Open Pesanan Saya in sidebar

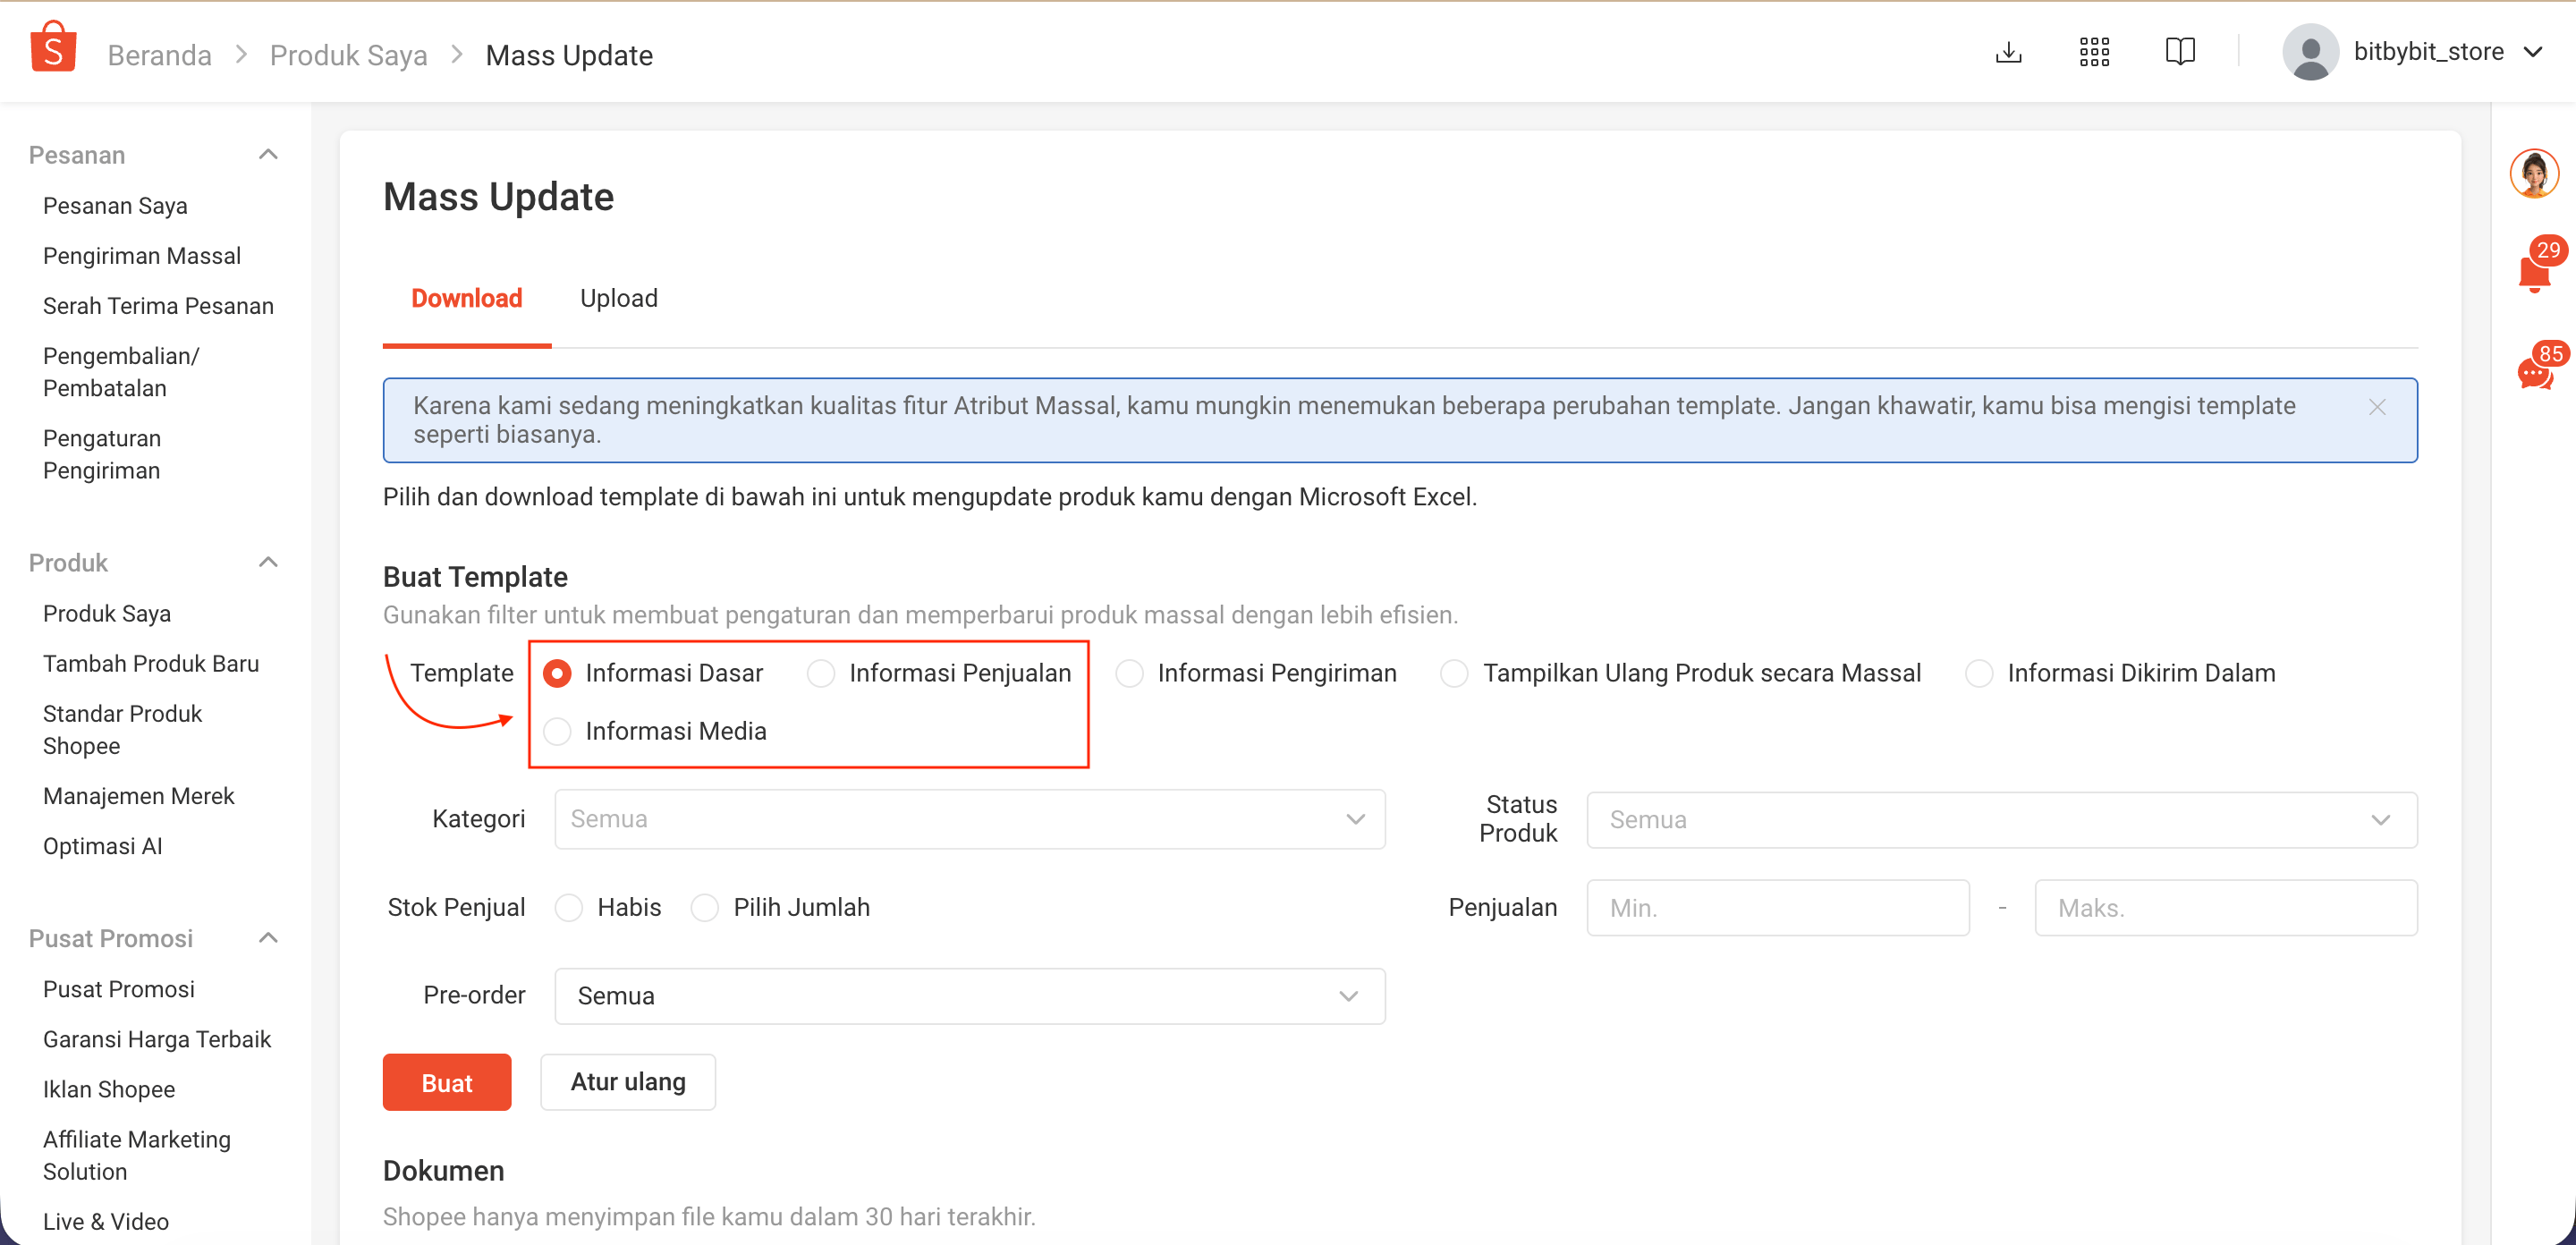point(115,206)
